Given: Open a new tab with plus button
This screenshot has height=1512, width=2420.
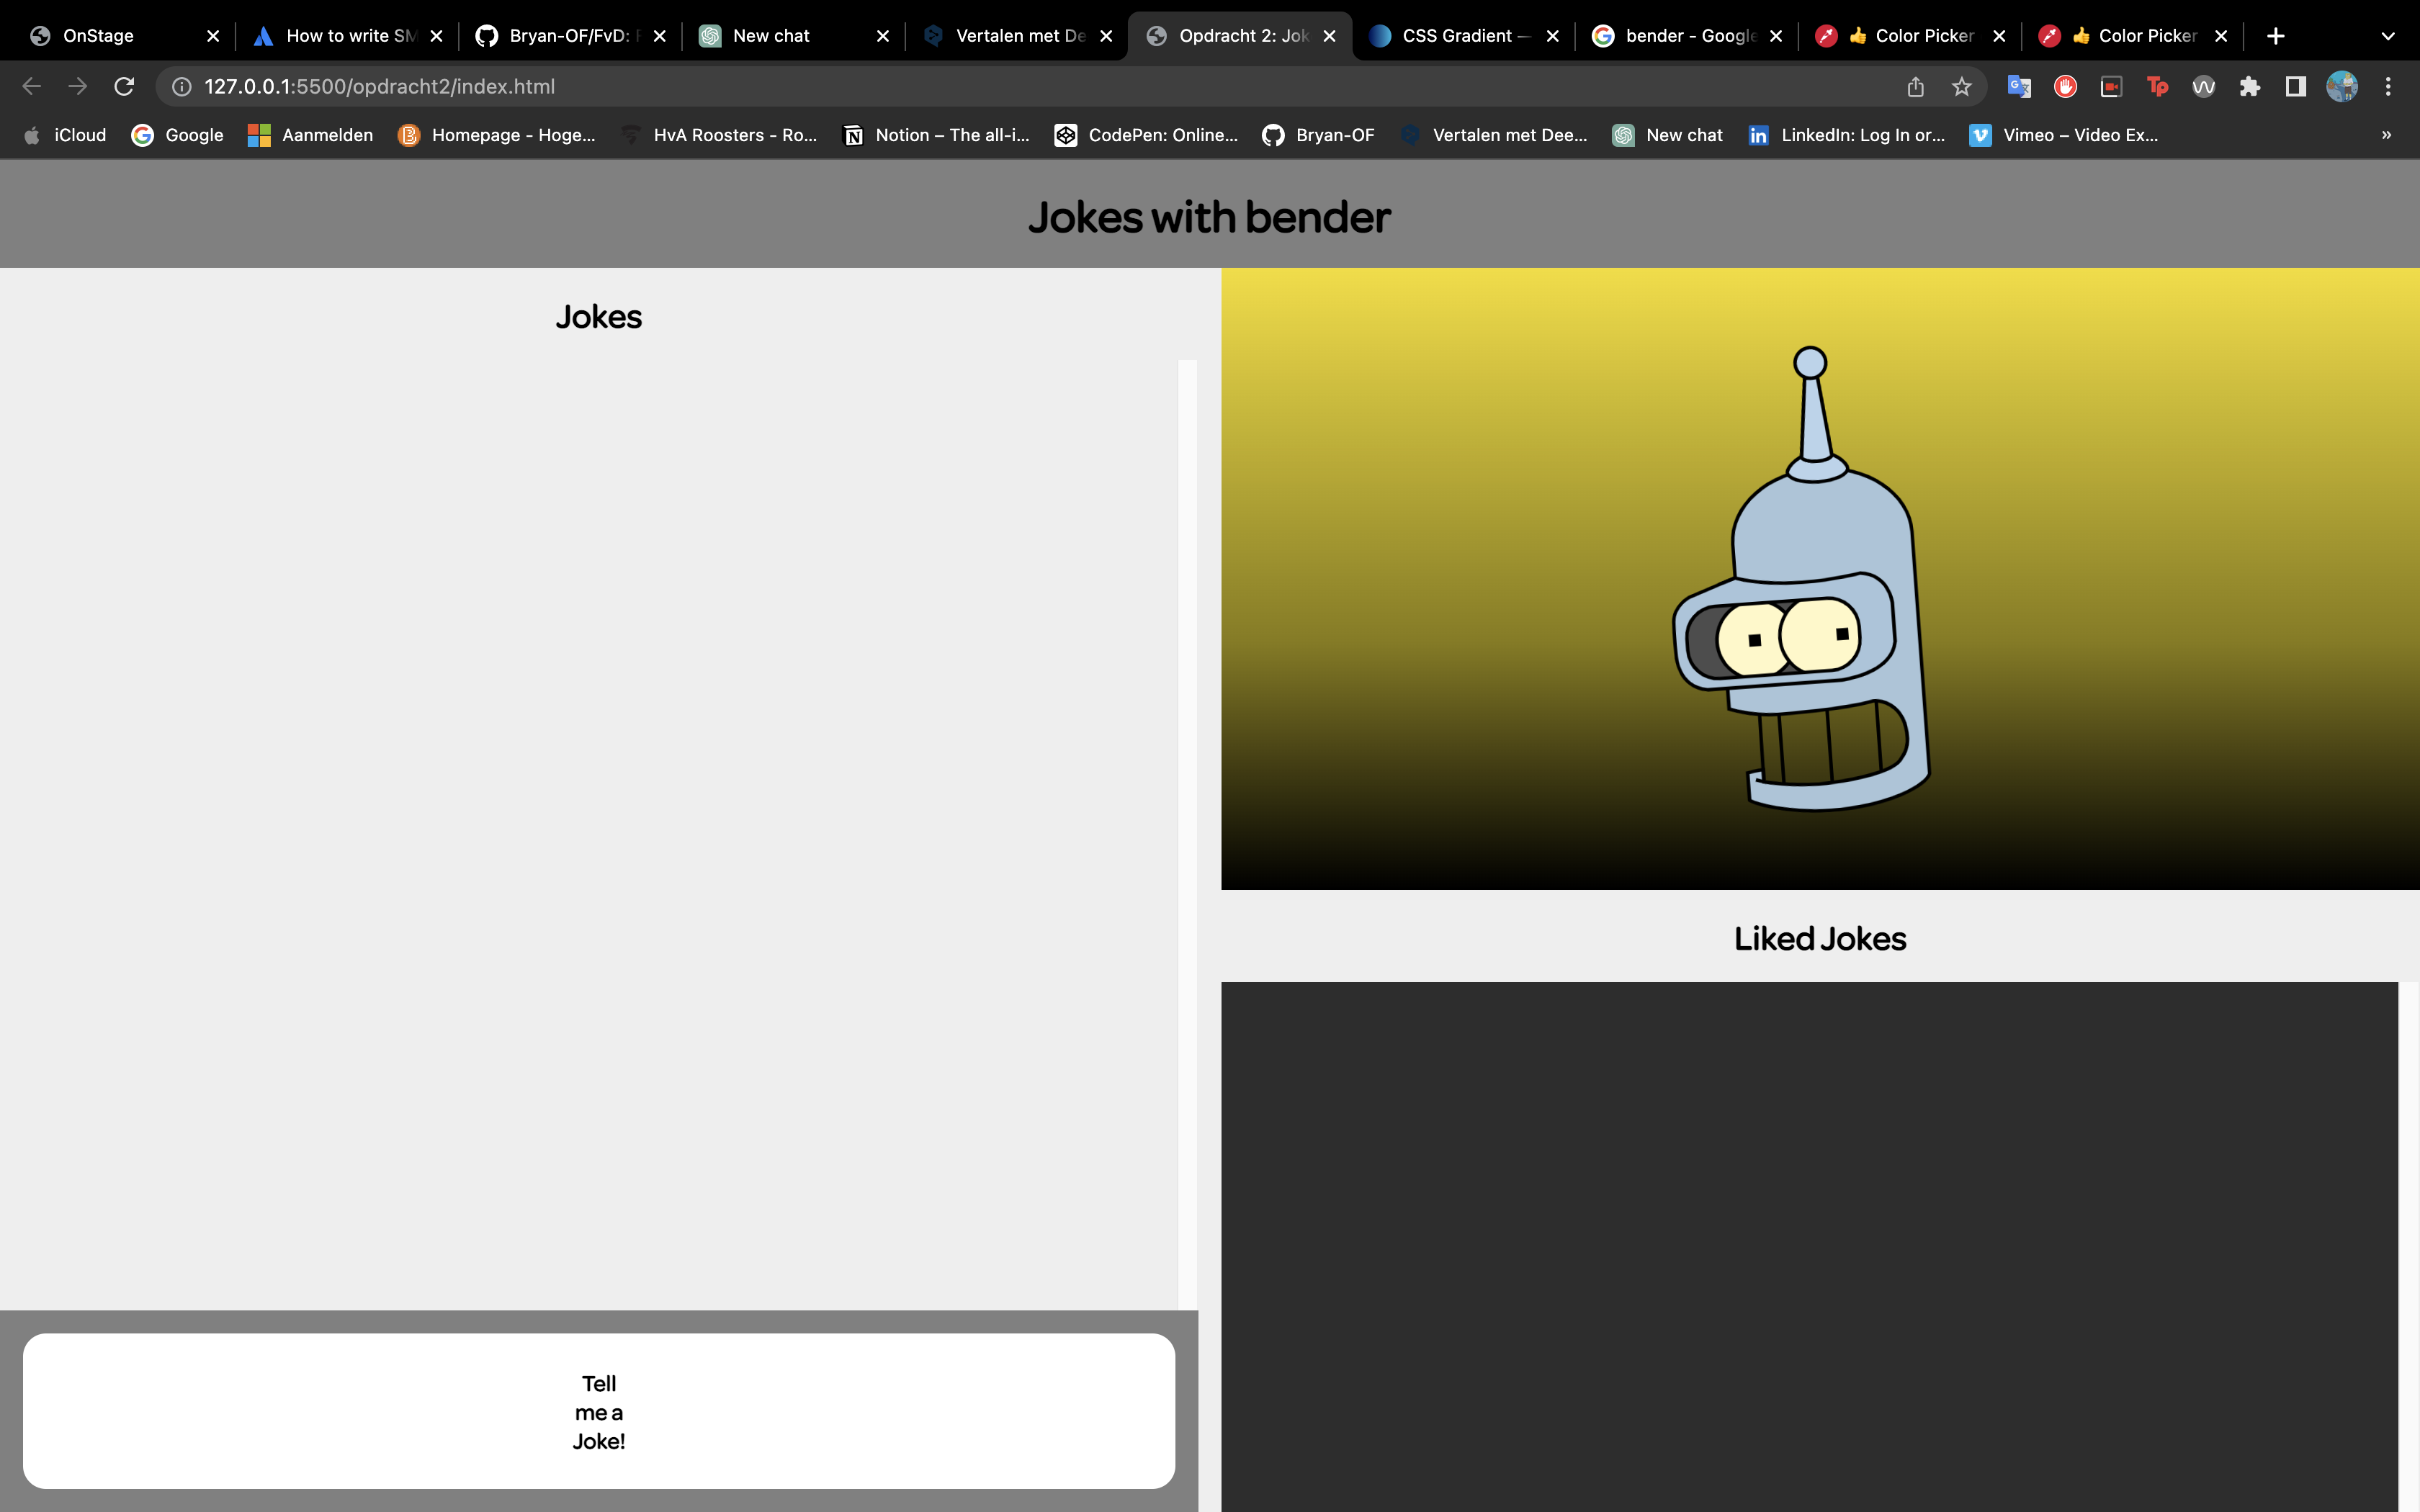Looking at the screenshot, I should click(x=2276, y=36).
